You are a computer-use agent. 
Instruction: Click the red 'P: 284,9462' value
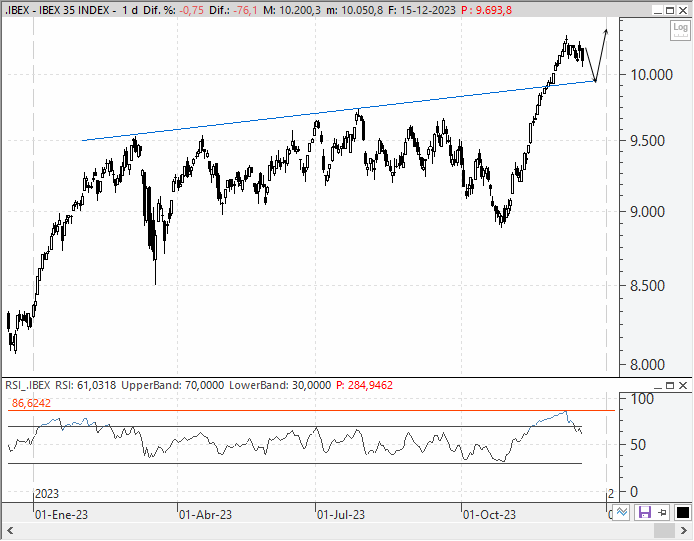click(364, 385)
